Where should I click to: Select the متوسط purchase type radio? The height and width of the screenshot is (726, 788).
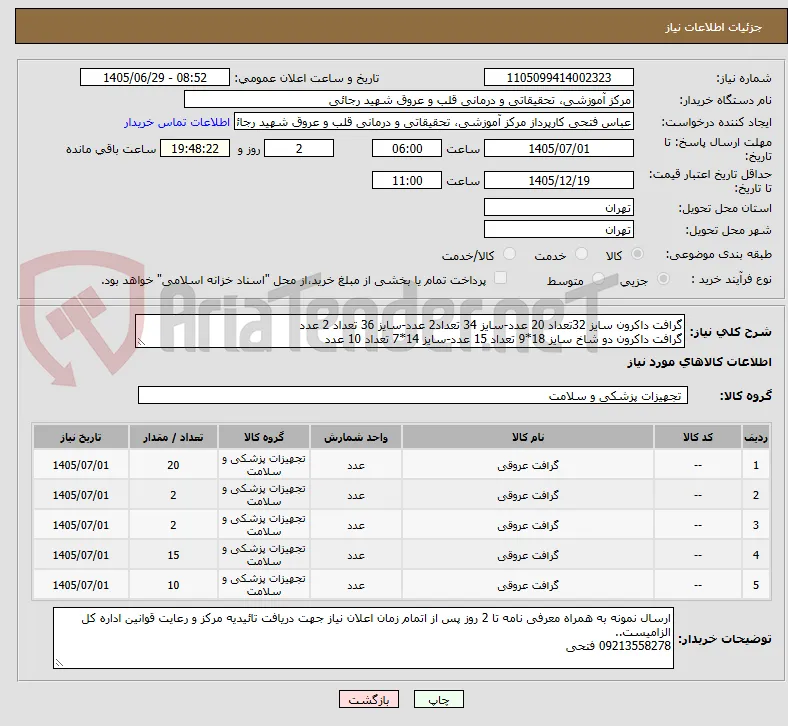(x=598, y=279)
